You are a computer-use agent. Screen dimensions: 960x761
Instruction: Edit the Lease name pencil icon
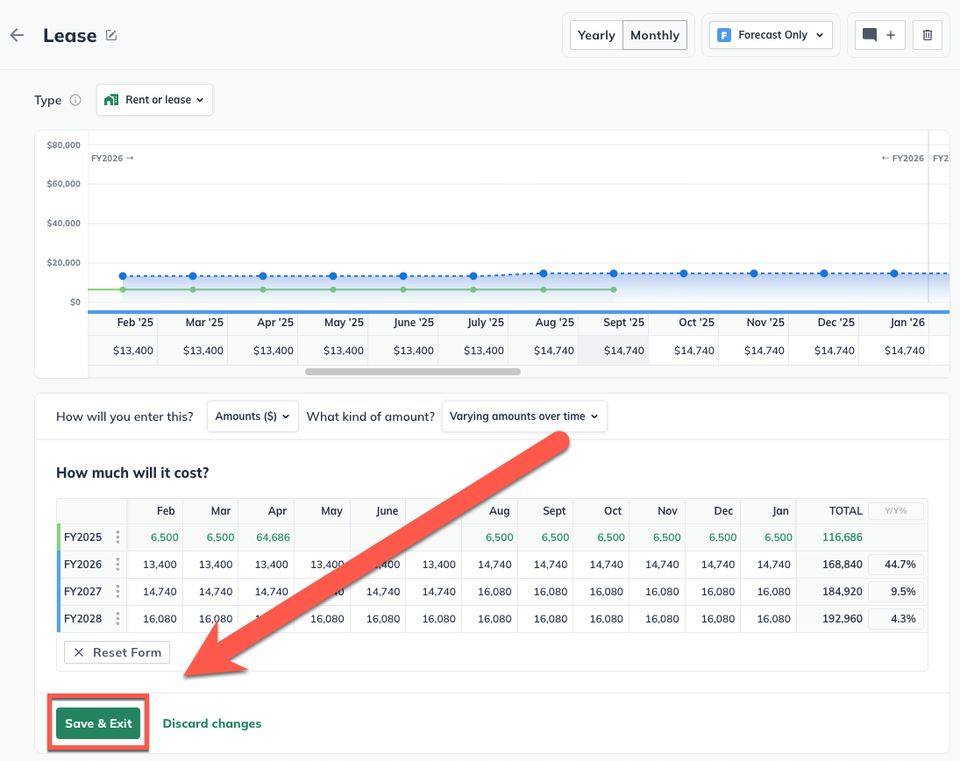pos(111,36)
